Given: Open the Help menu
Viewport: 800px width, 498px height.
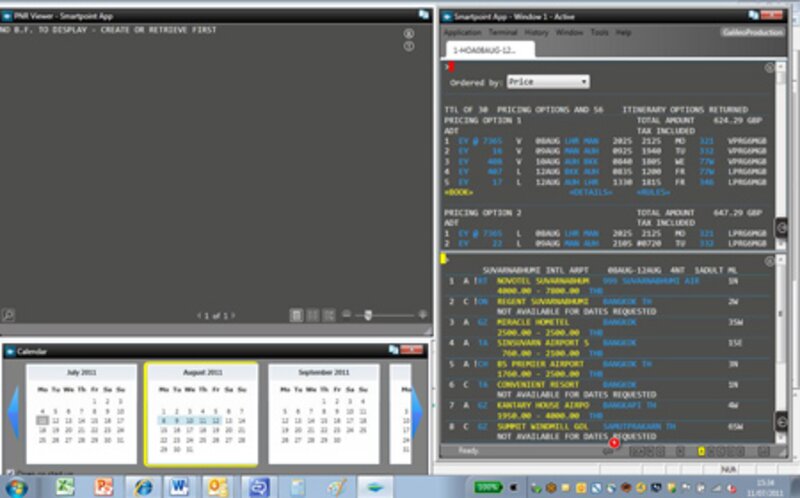Looking at the screenshot, I should click(623, 32).
